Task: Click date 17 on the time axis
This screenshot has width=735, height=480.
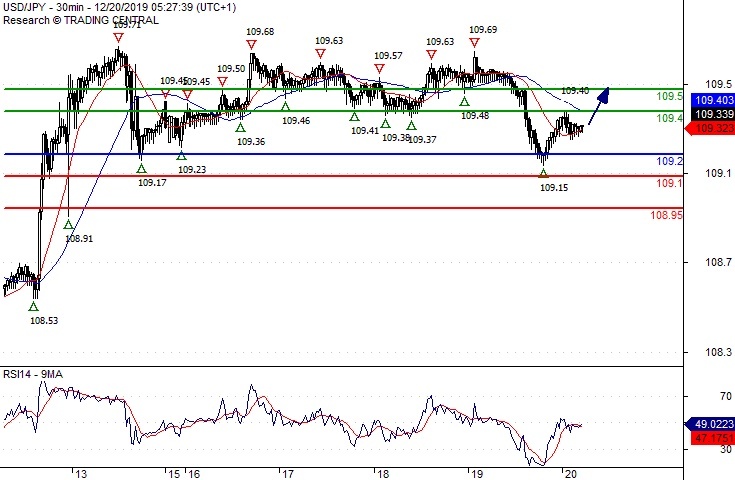Action: click(288, 474)
